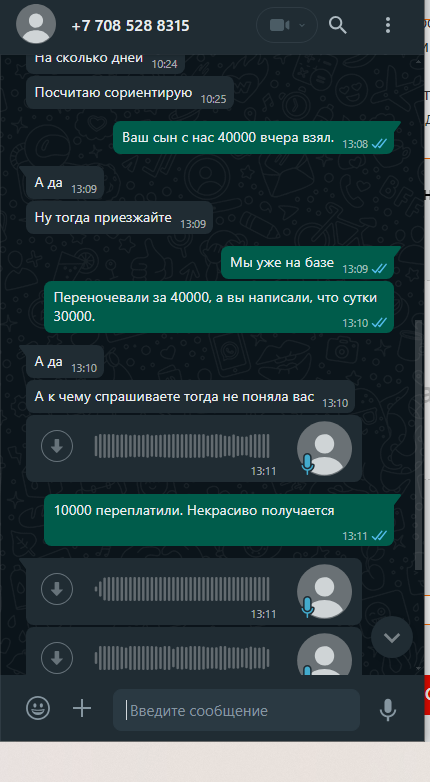Open chat search with magnifier icon
Screen dimensions: 430x782
pyautogui.click(x=338, y=24)
